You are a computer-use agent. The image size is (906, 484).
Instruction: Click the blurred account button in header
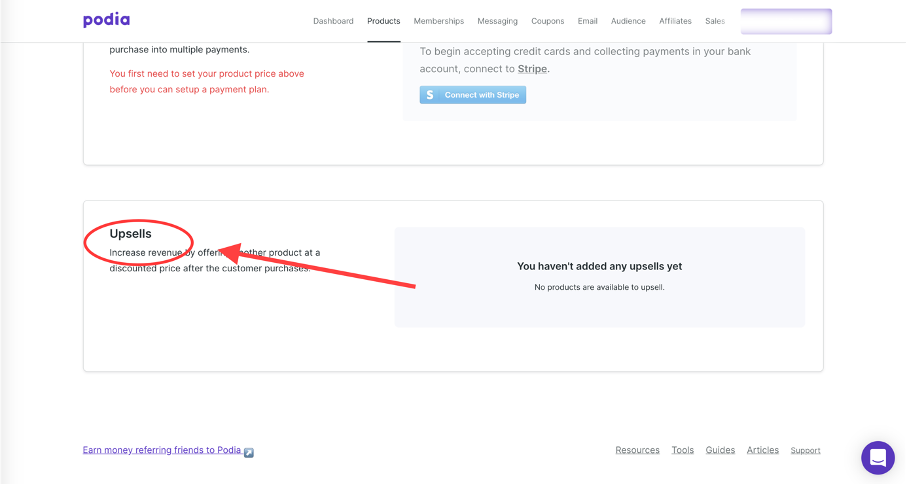tap(786, 21)
